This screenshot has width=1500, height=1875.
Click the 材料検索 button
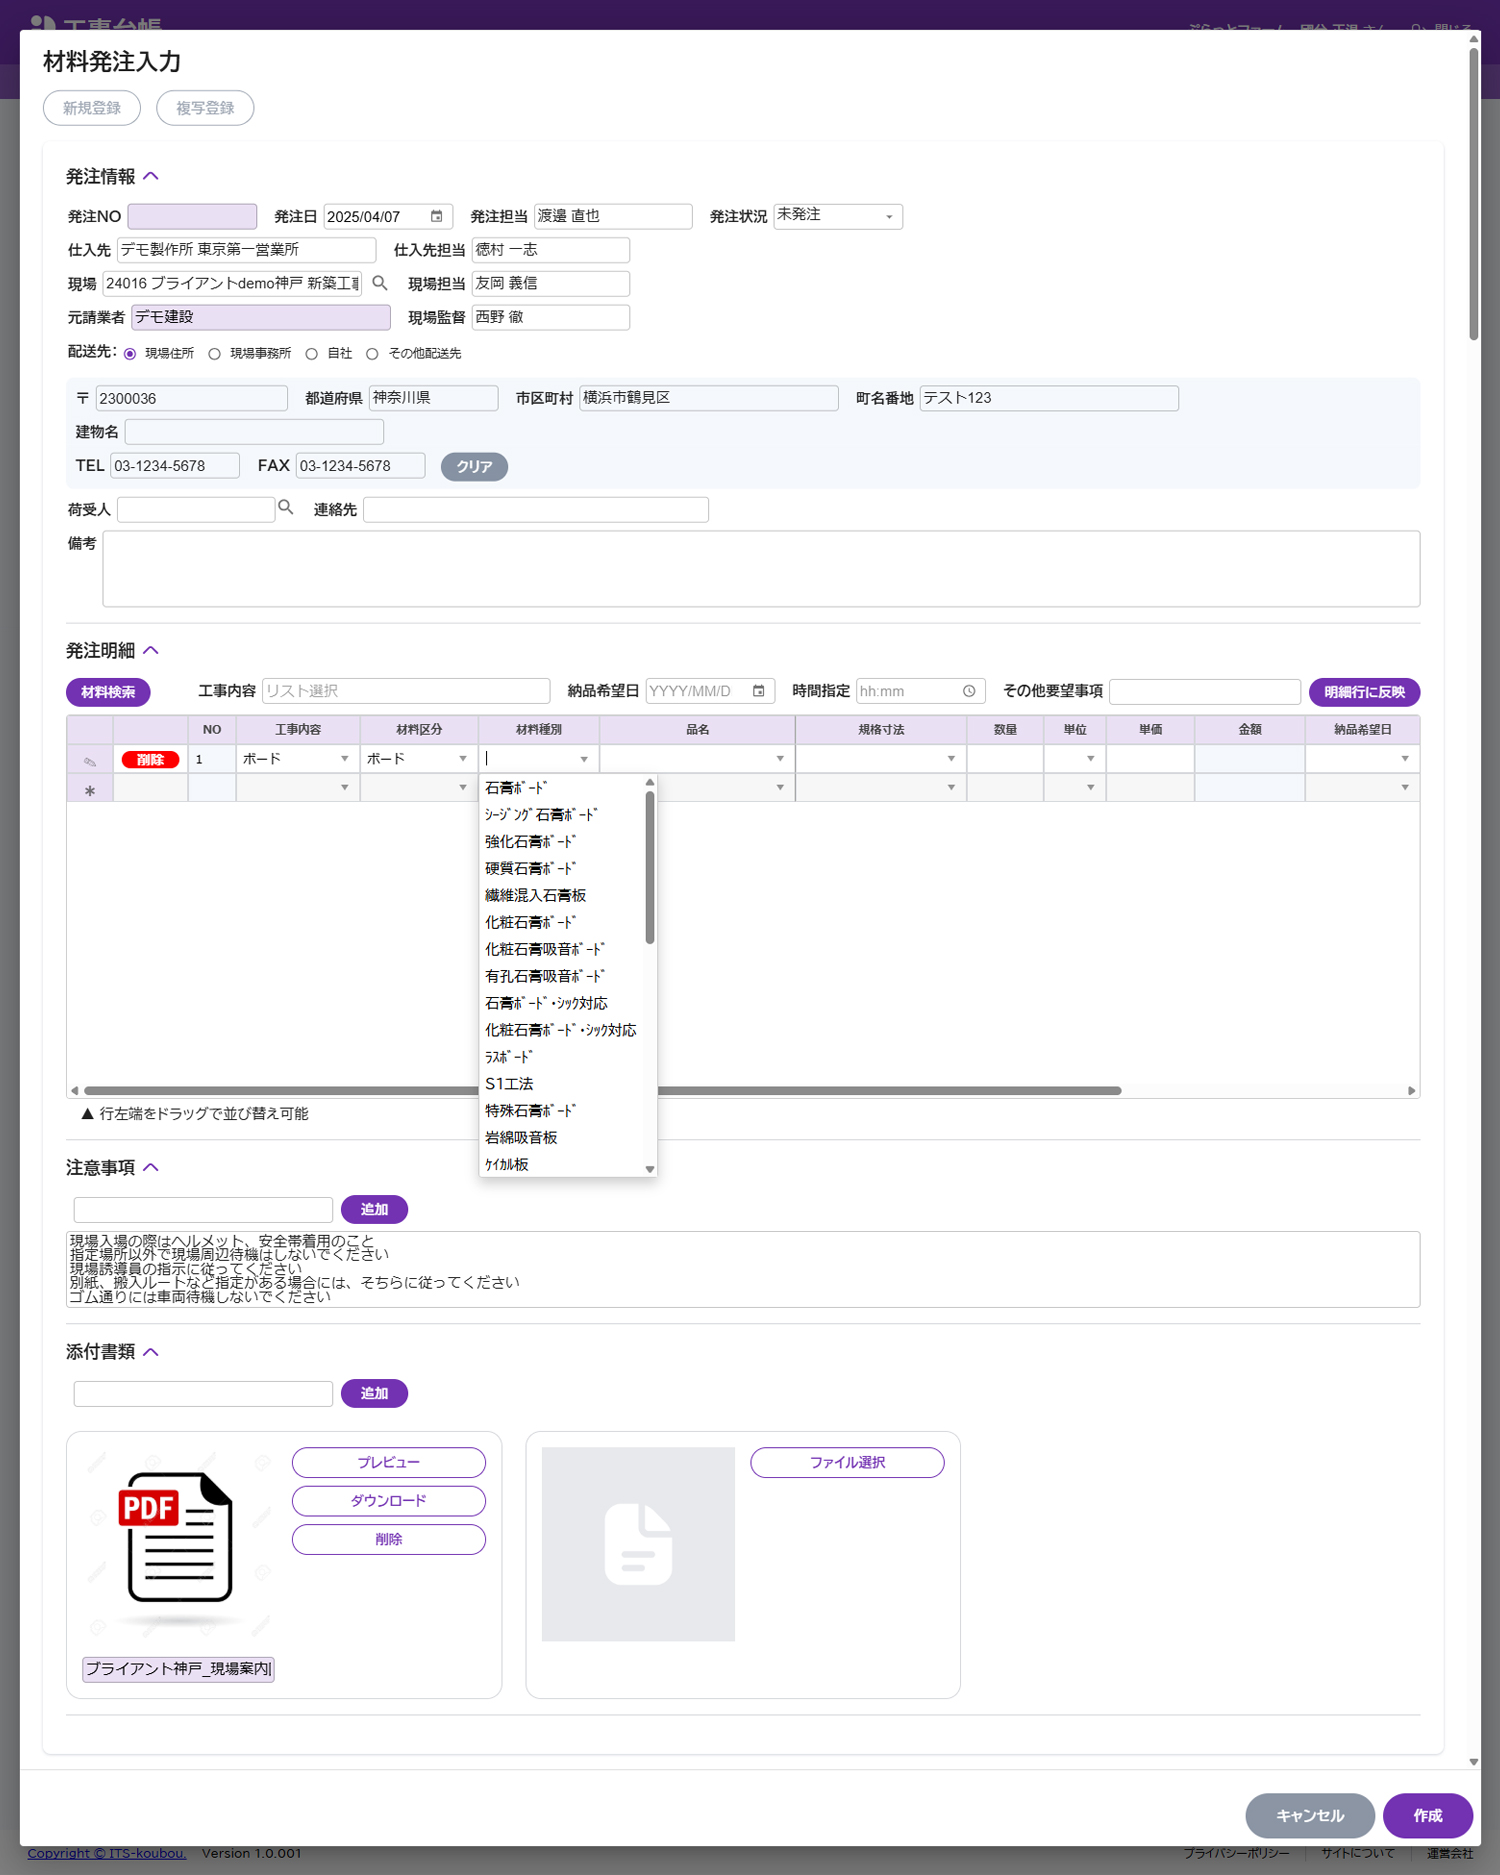point(108,692)
